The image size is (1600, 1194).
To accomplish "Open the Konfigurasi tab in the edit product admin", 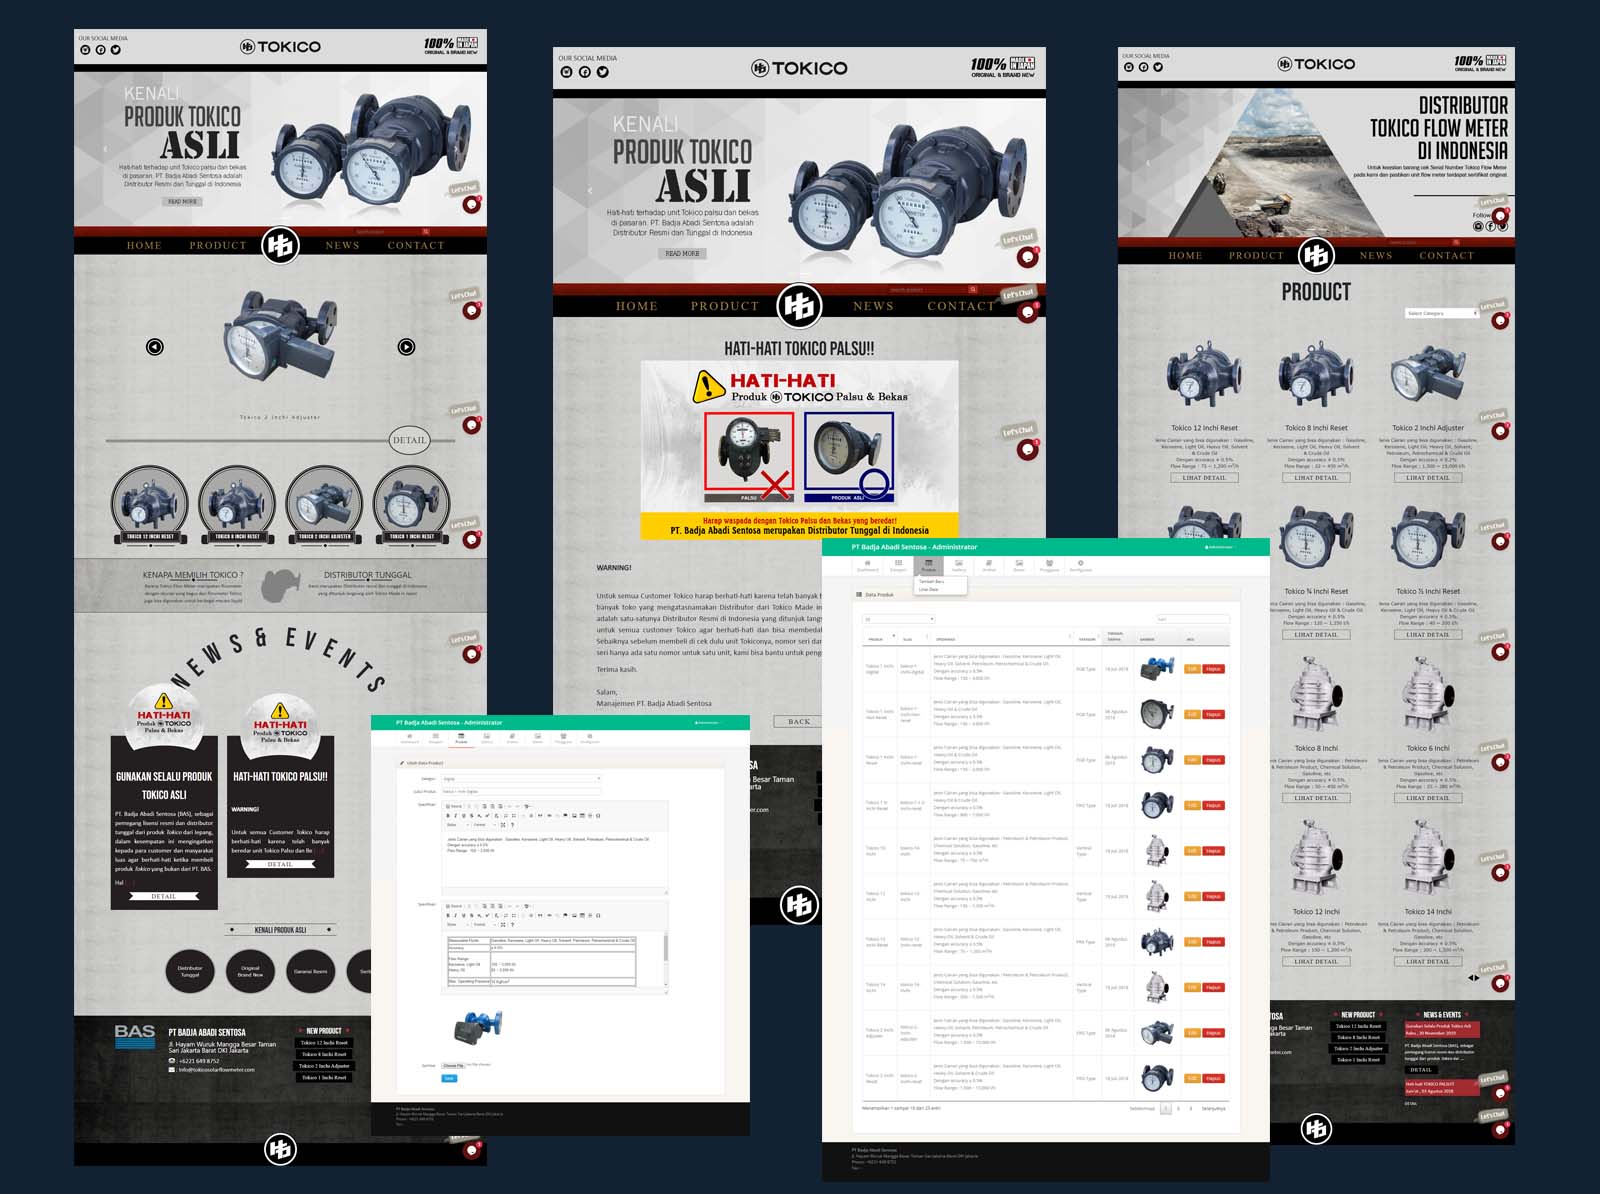I will [590, 739].
